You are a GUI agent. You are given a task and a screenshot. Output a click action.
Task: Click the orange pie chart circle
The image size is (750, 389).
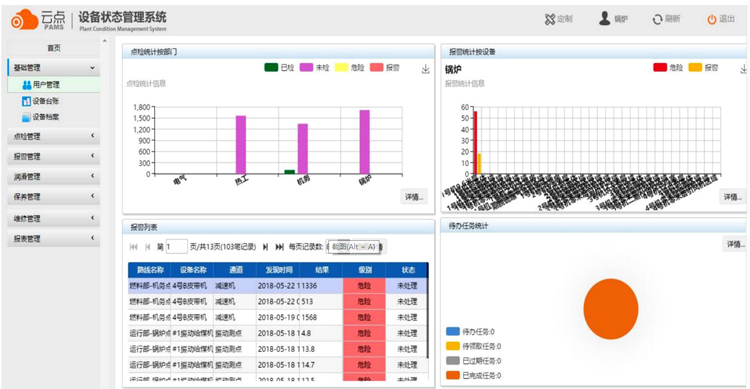(611, 309)
